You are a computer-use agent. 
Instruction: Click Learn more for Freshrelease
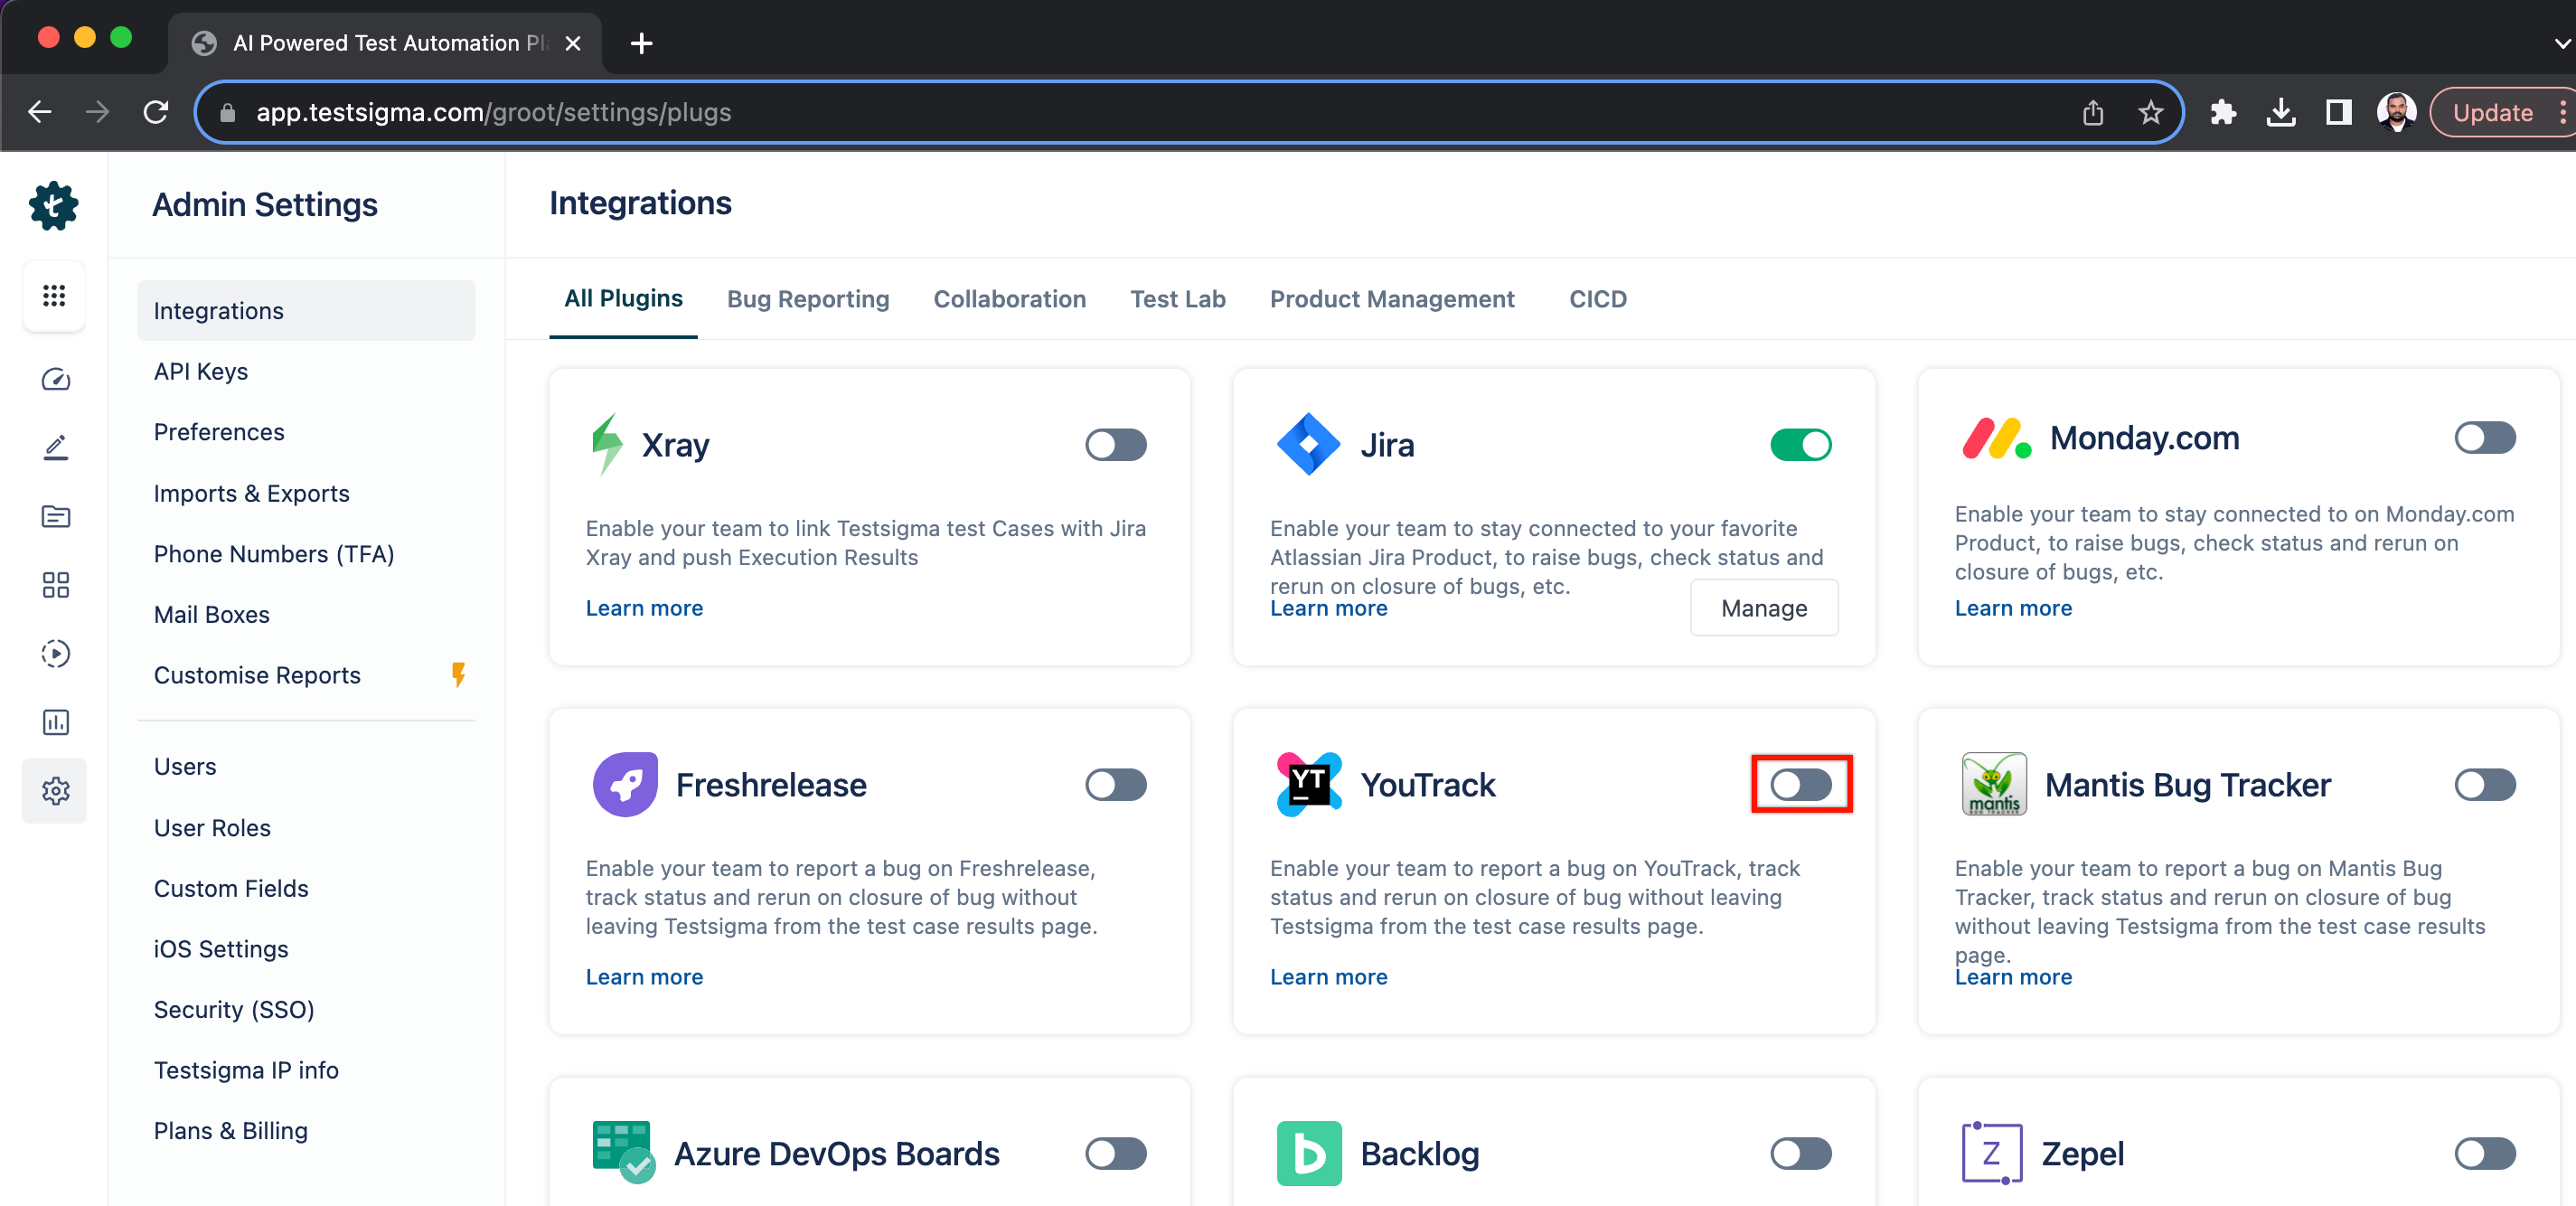[x=644, y=976]
